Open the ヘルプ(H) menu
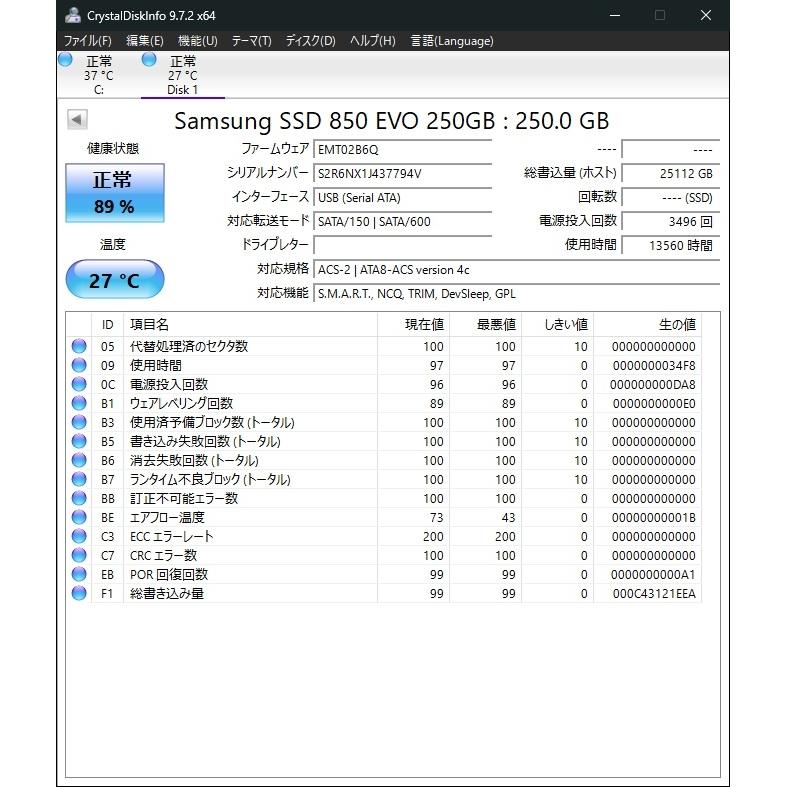 pyautogui.click(x=373, y=41)
